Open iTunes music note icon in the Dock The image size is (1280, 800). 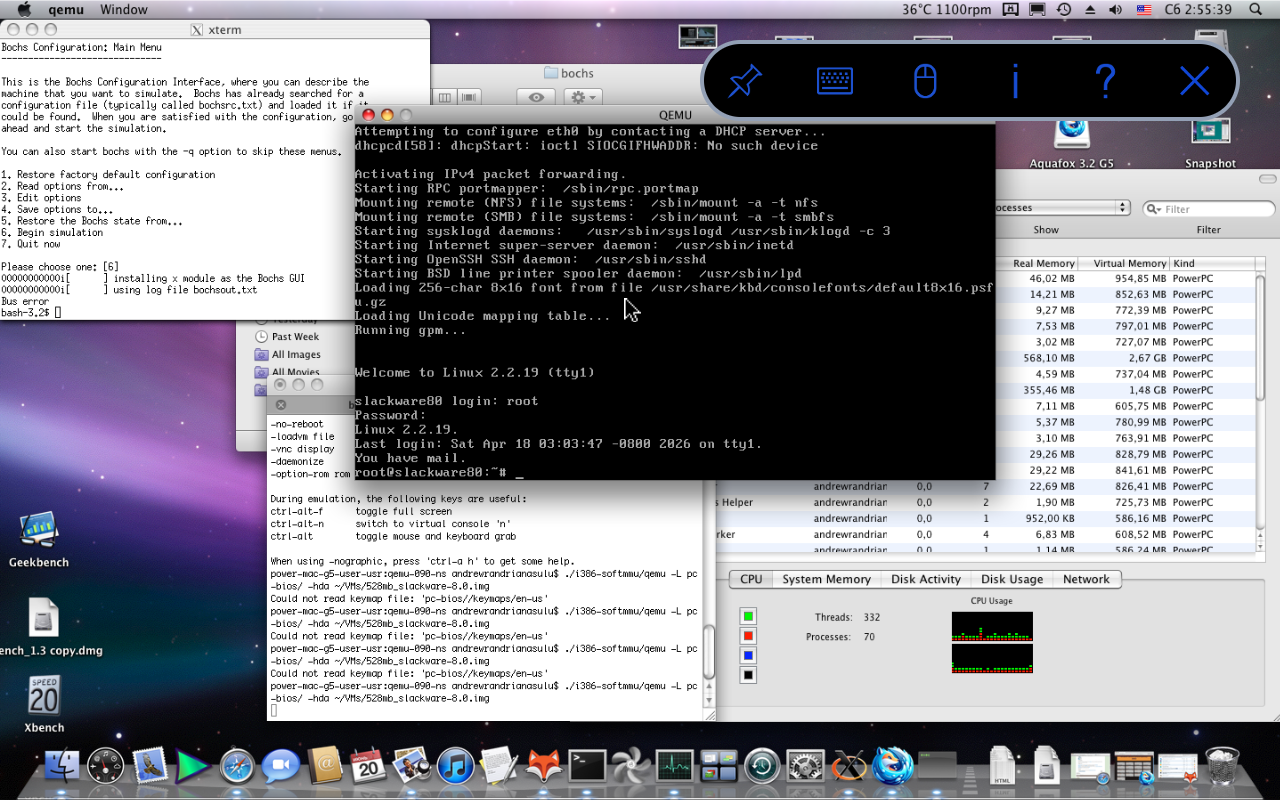[456, 766]
